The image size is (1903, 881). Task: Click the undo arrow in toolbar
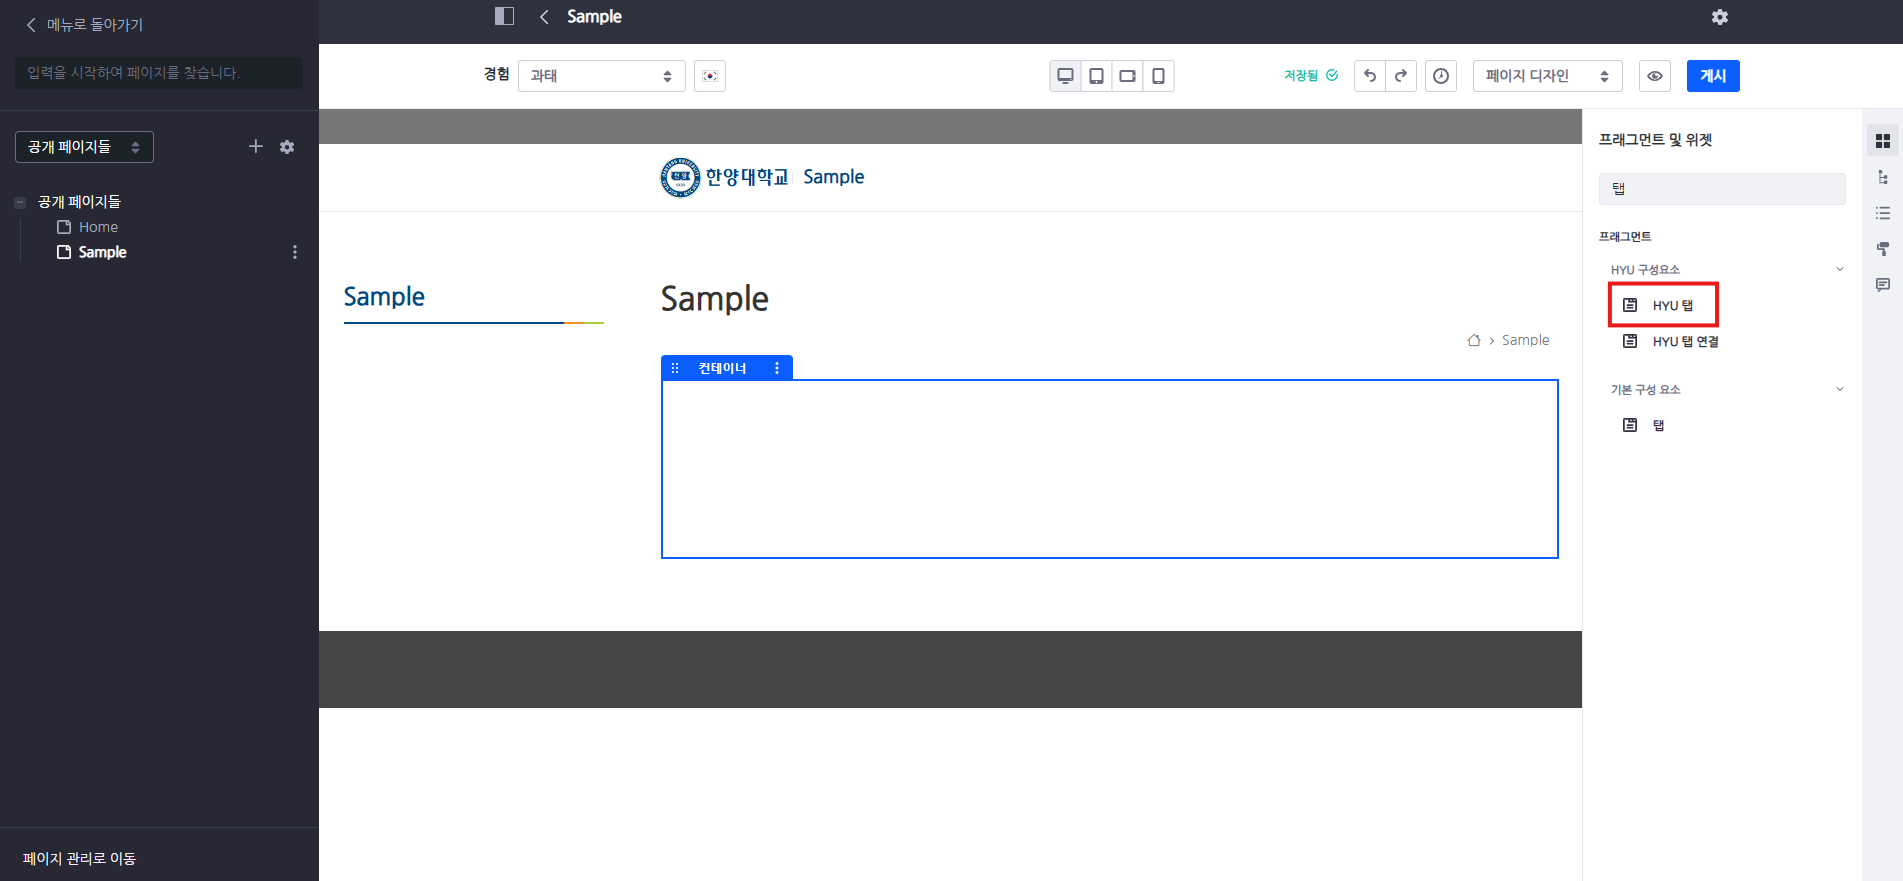pos(1370,76)
